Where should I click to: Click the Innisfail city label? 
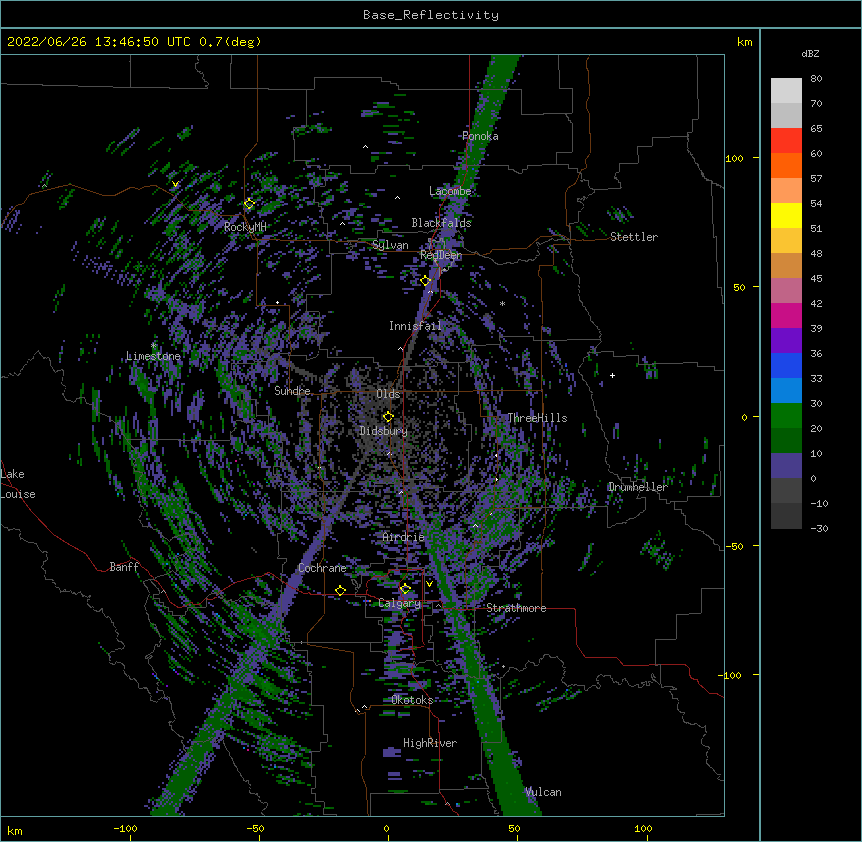[x=415, y=326]
